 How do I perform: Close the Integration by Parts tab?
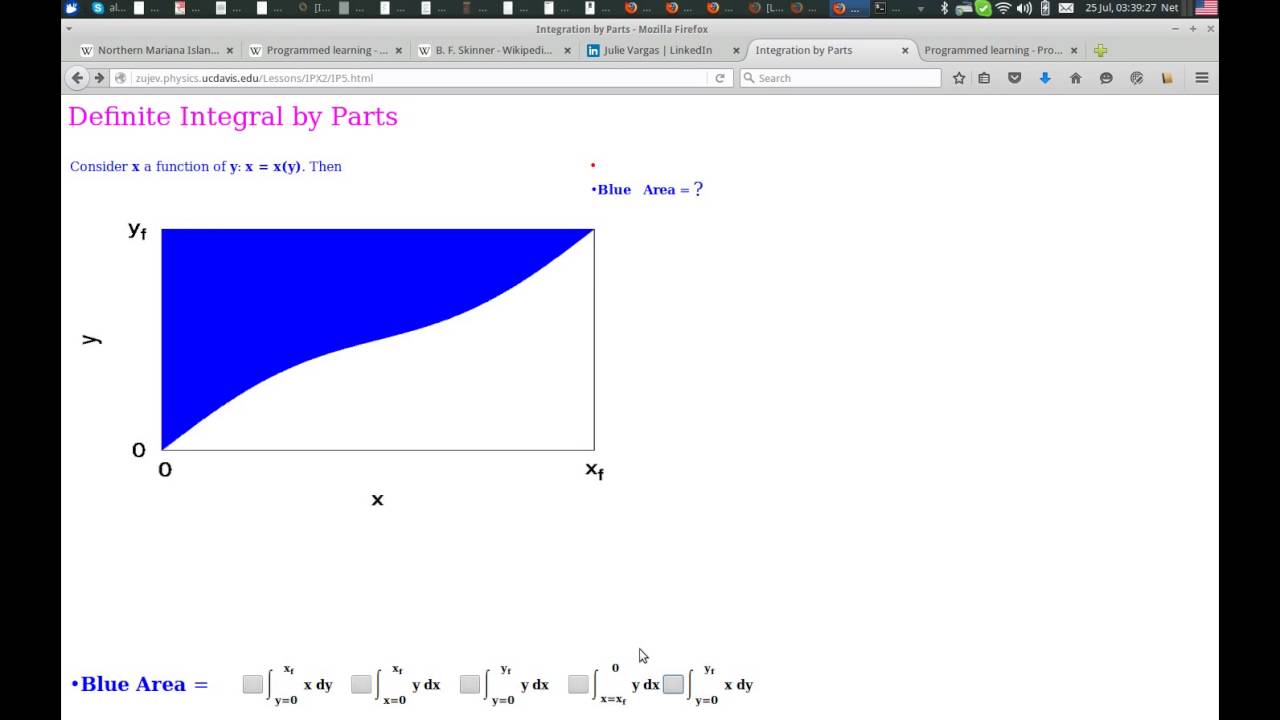click(905, 50)
